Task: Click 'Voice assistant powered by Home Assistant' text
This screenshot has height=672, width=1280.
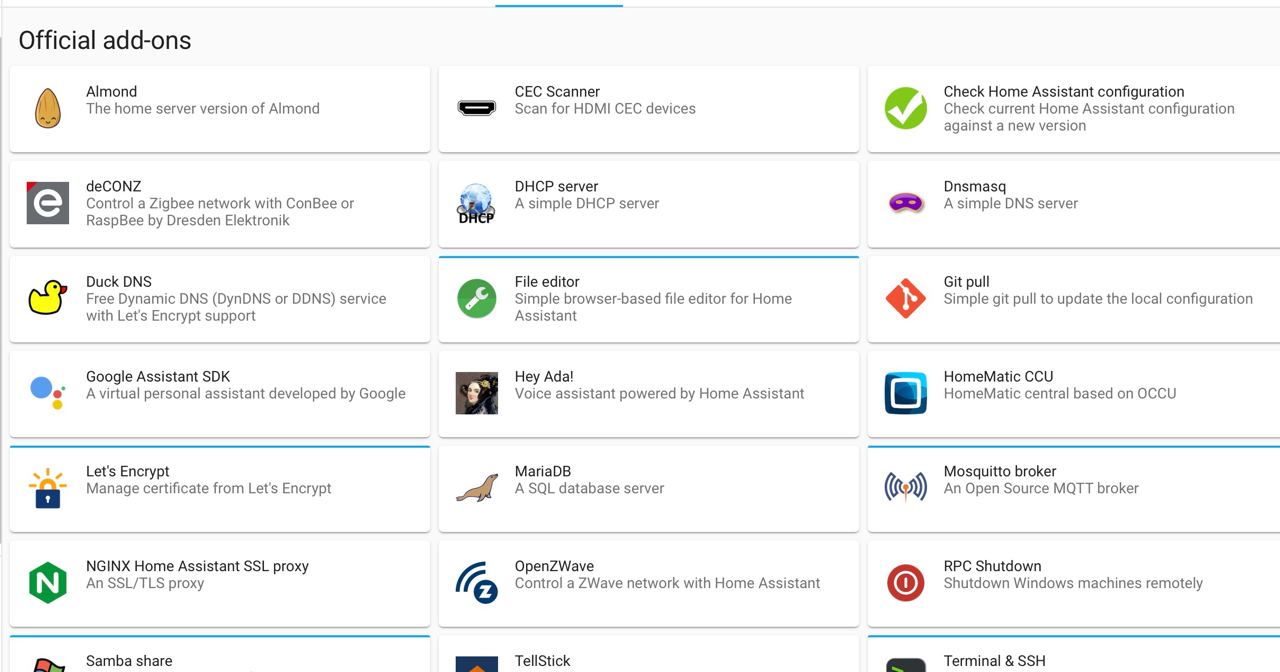Action: coord(659,393)
